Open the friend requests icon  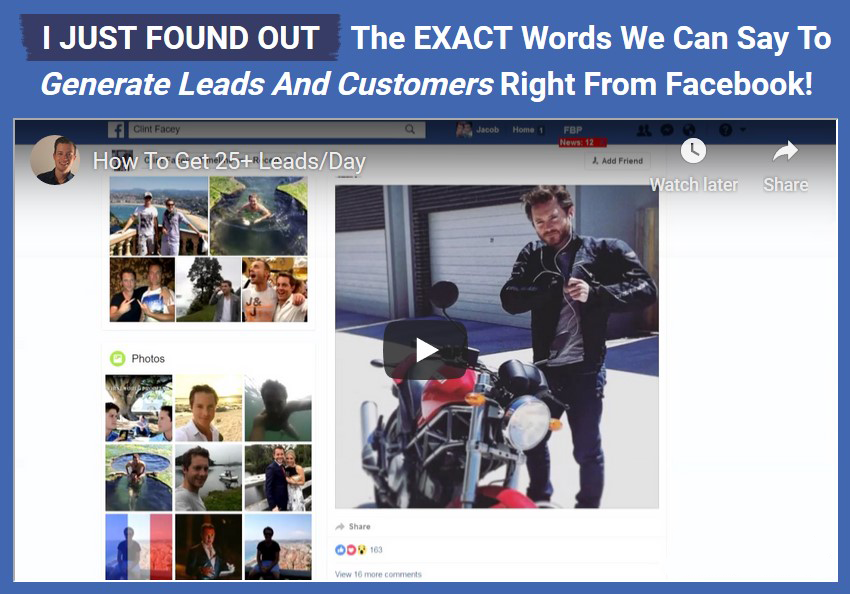click(x=644, y=130)
